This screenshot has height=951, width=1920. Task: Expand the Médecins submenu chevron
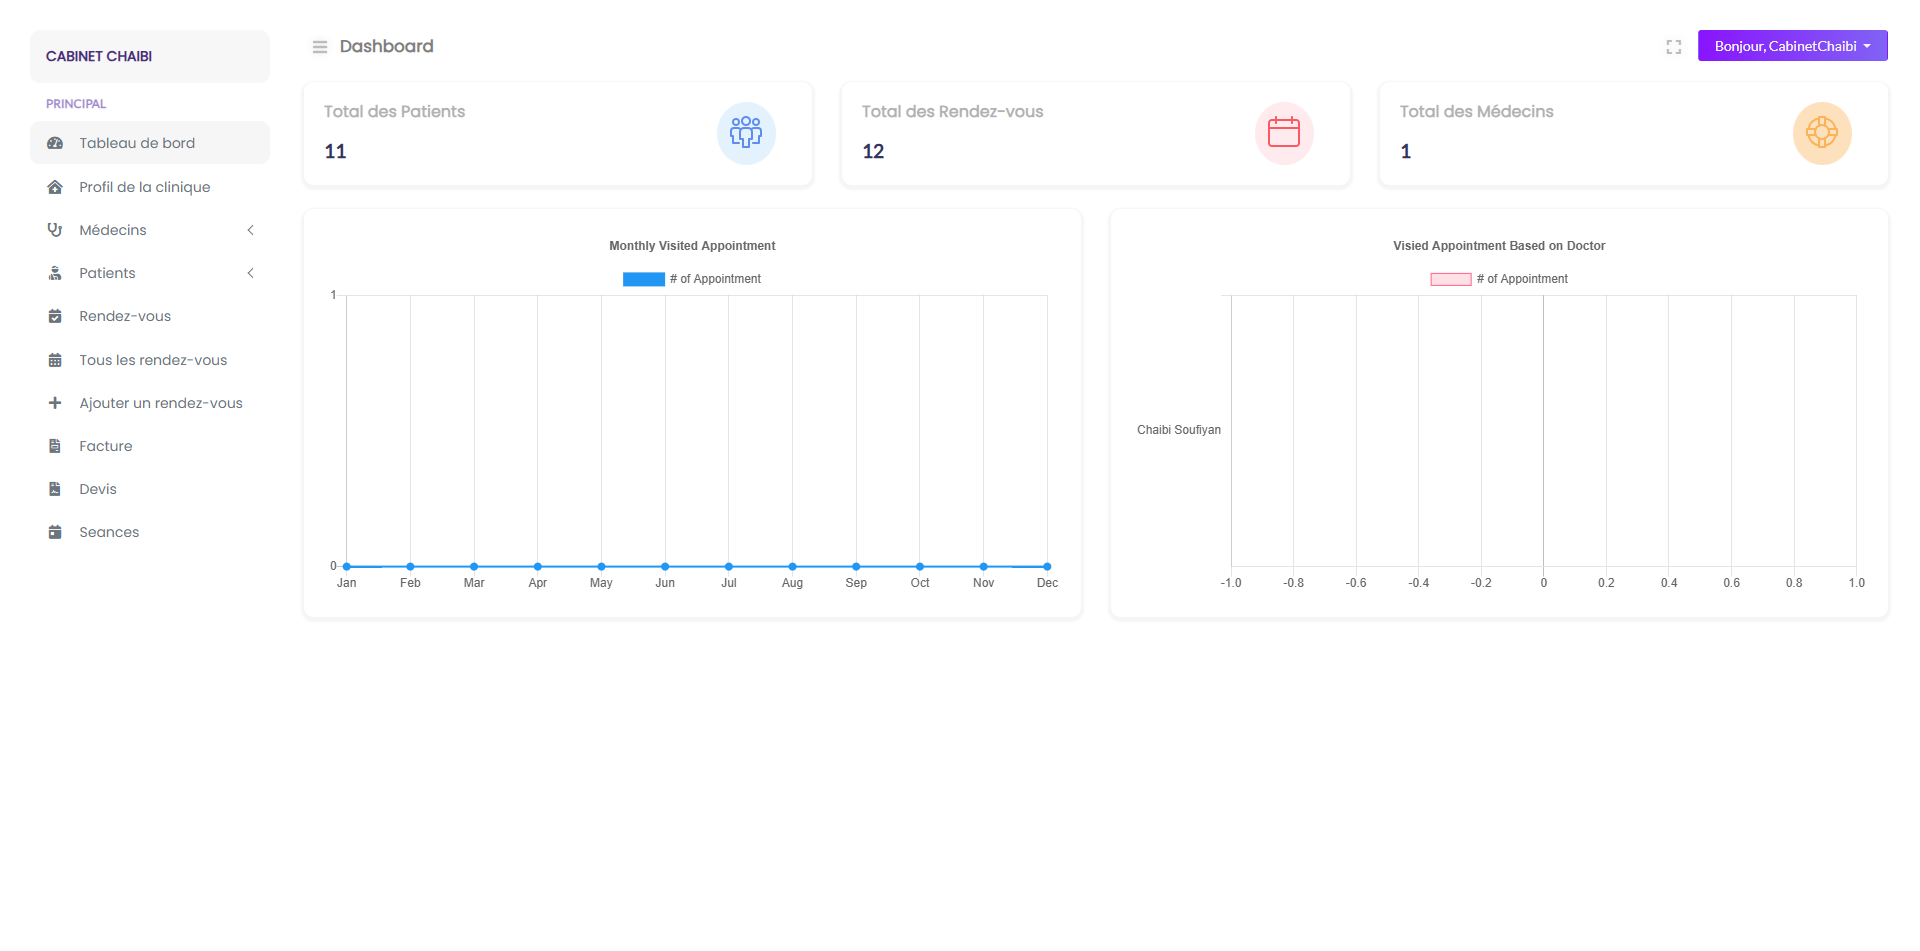(x=250, y=230)
